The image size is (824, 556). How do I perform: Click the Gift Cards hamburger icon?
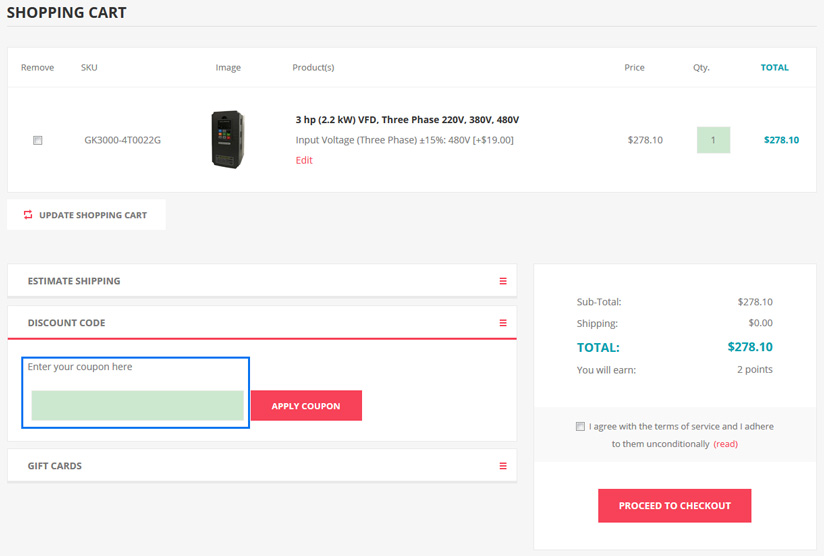pyautogui.click(x=503, y=466)
